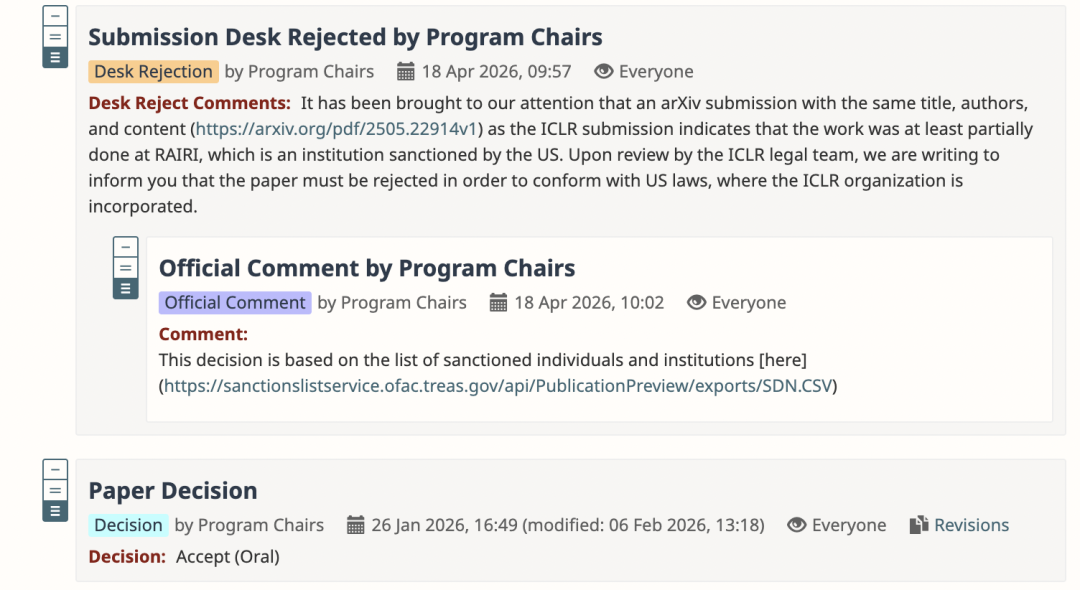Collapse the Paper Decision note
The width and height of the screenshot is (1080, 590).
(x=55, y=470)
